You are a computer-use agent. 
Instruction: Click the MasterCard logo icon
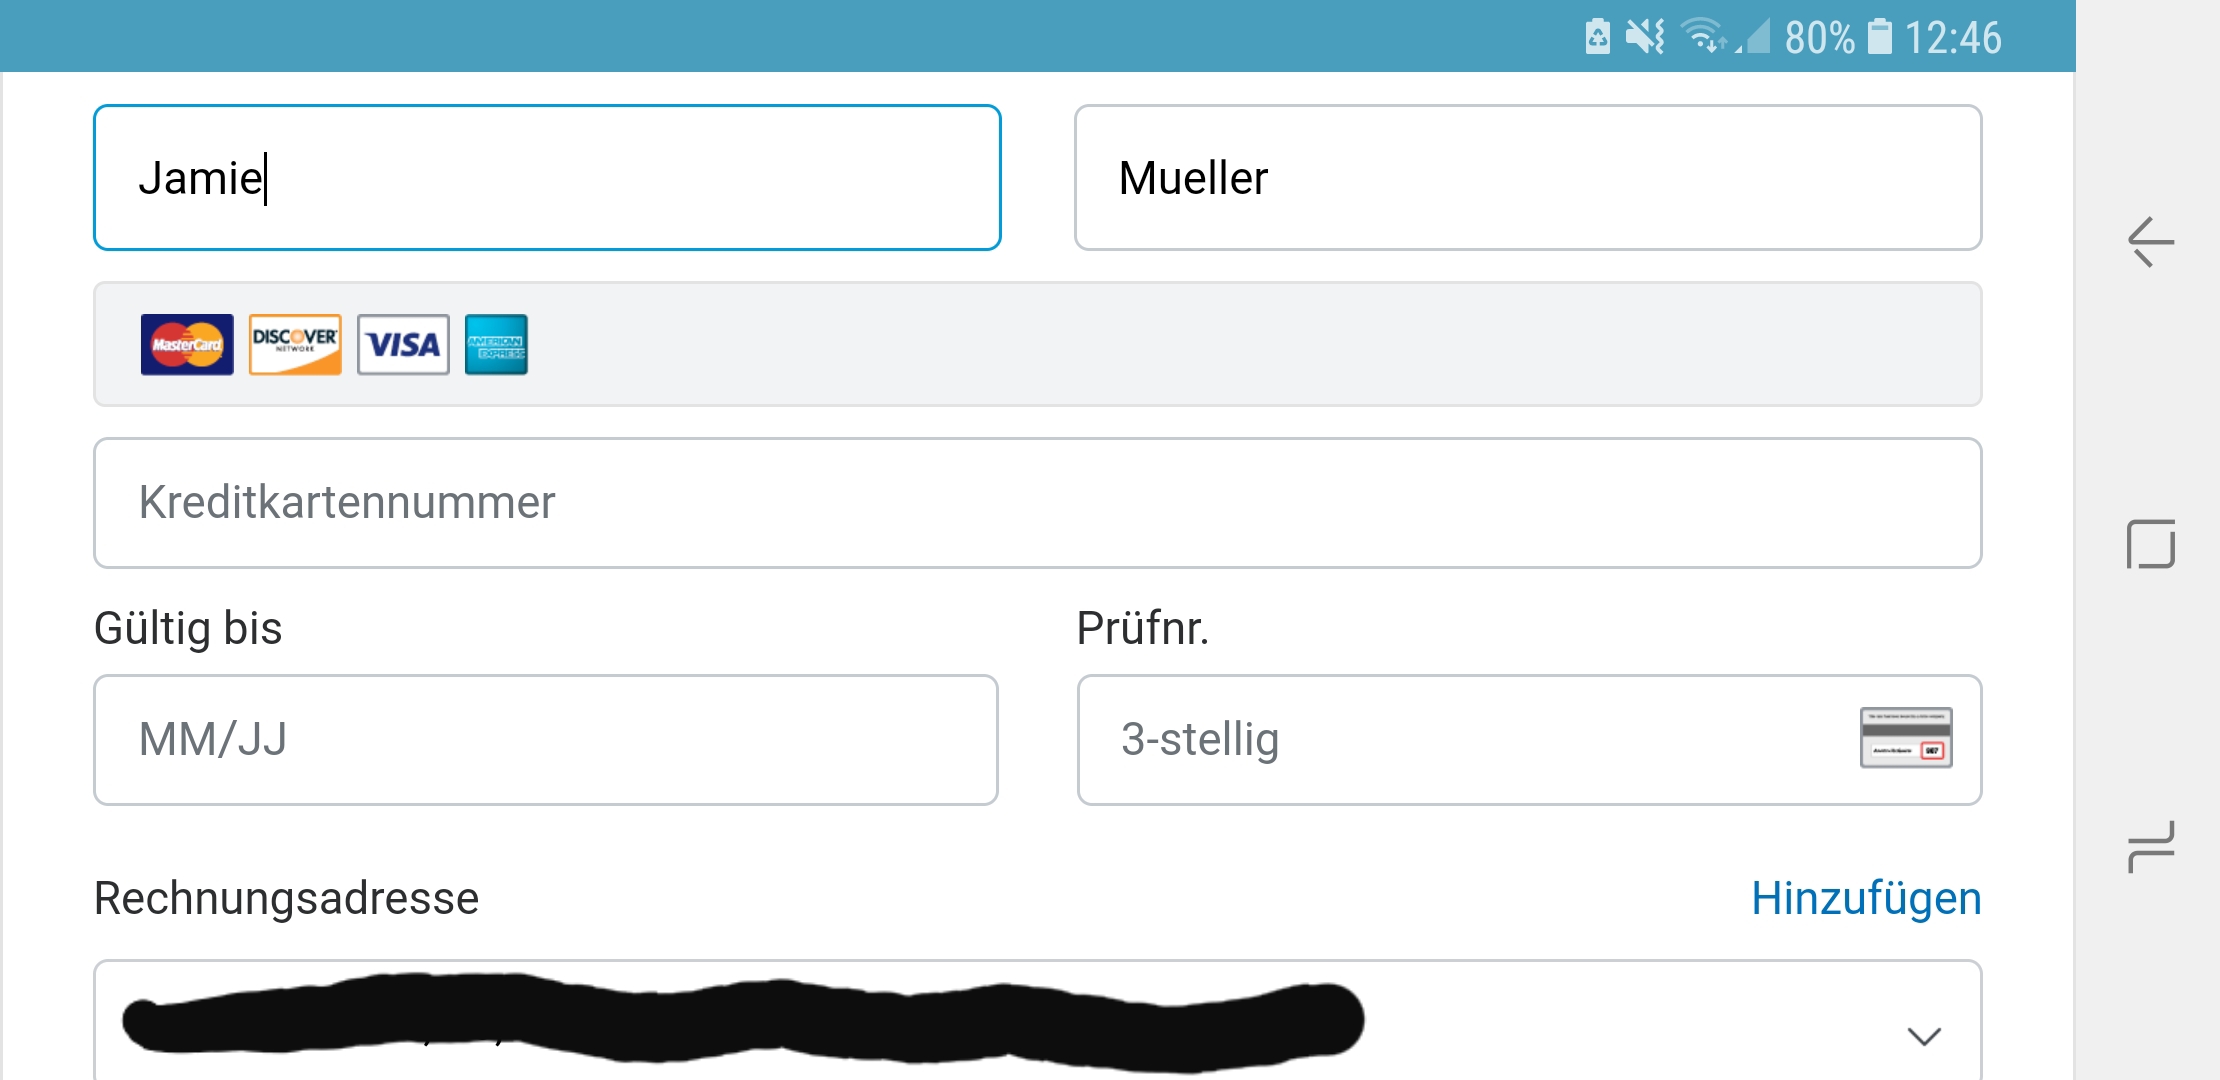tap(187, 345)
